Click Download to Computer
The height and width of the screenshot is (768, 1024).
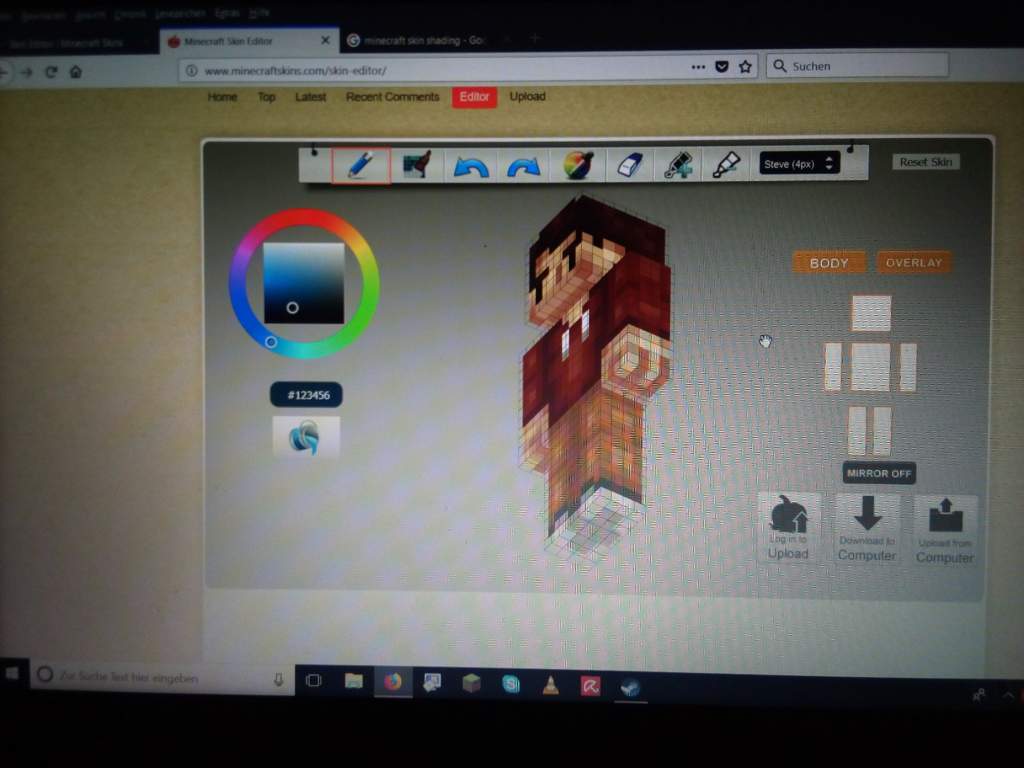click(867, 529)
